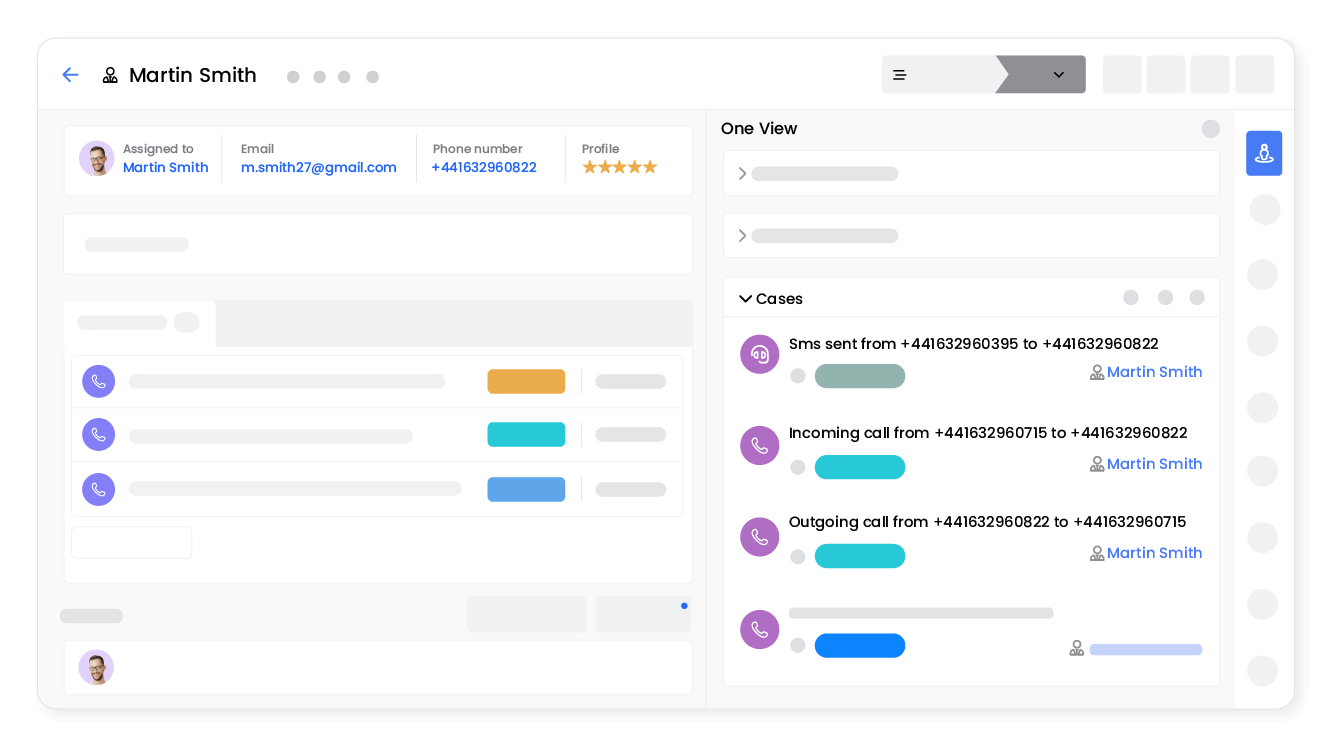Viewport: 1332px width, 747px height.
Task: Click Martin Smith link on Sms case
Action: pyautogui.click(x=1154, y=372)
